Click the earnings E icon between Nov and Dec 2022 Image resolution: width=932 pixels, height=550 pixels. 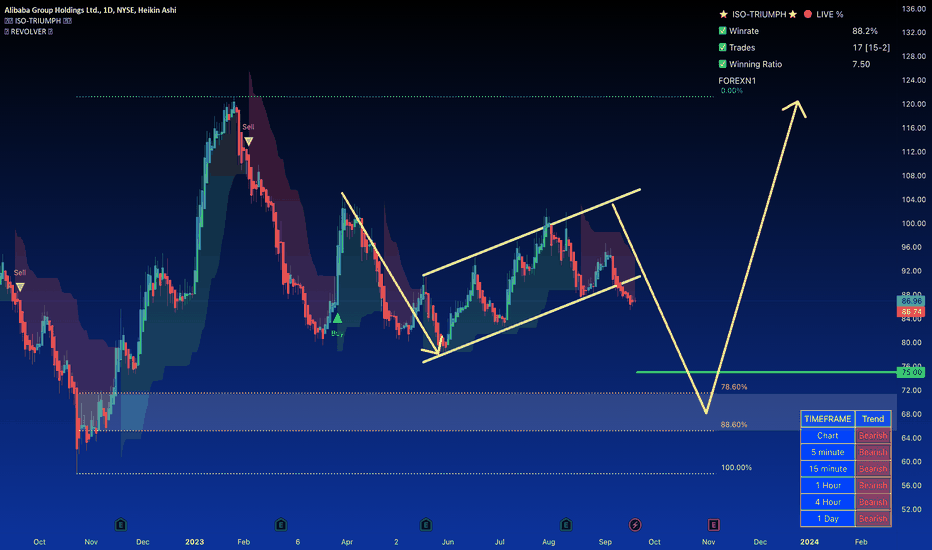tap(121, 524)
